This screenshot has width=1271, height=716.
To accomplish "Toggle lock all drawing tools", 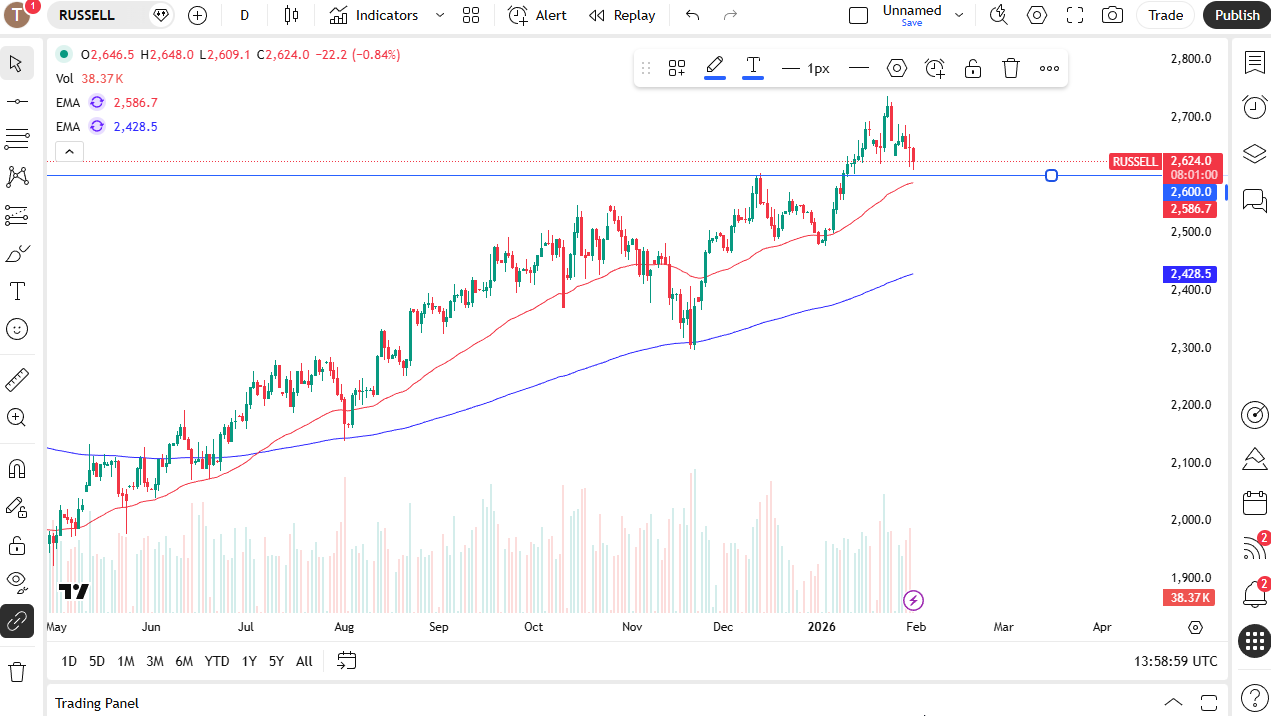I will tap(17, 545).
